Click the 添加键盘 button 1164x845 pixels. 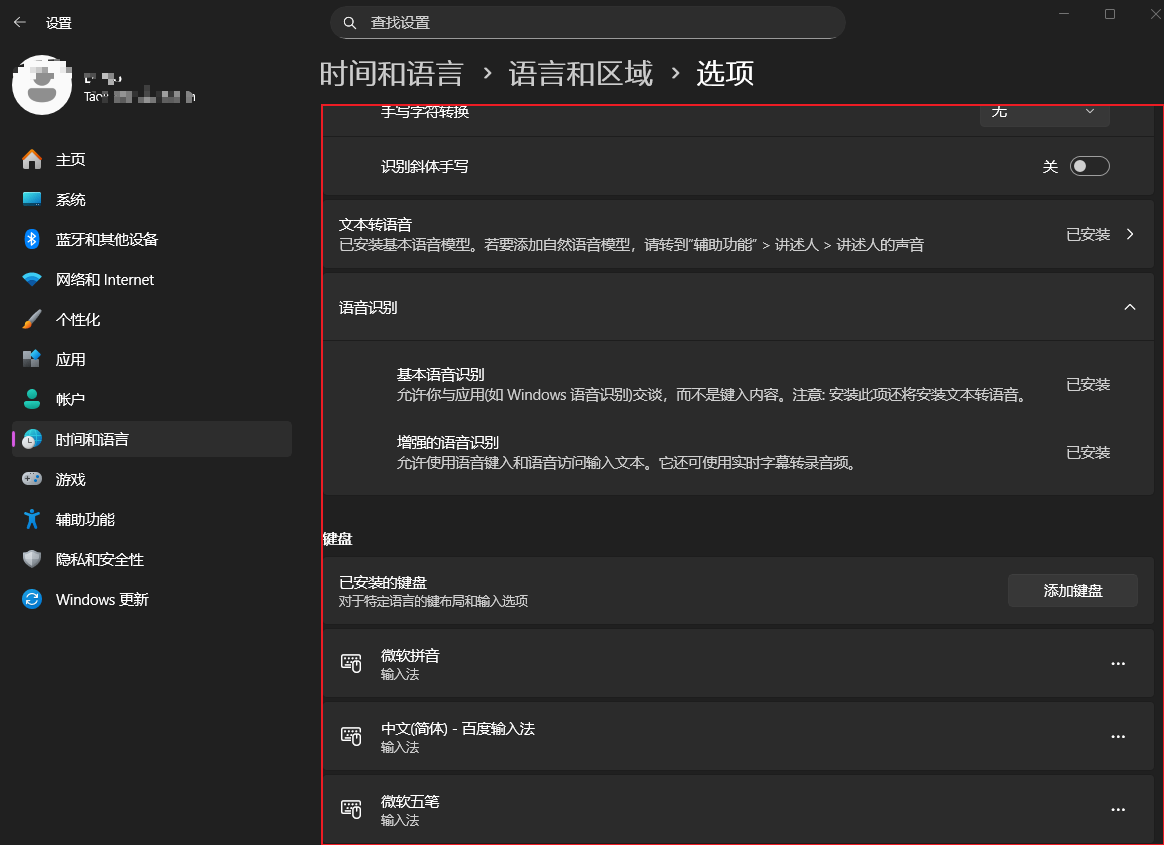point(1073,590)
